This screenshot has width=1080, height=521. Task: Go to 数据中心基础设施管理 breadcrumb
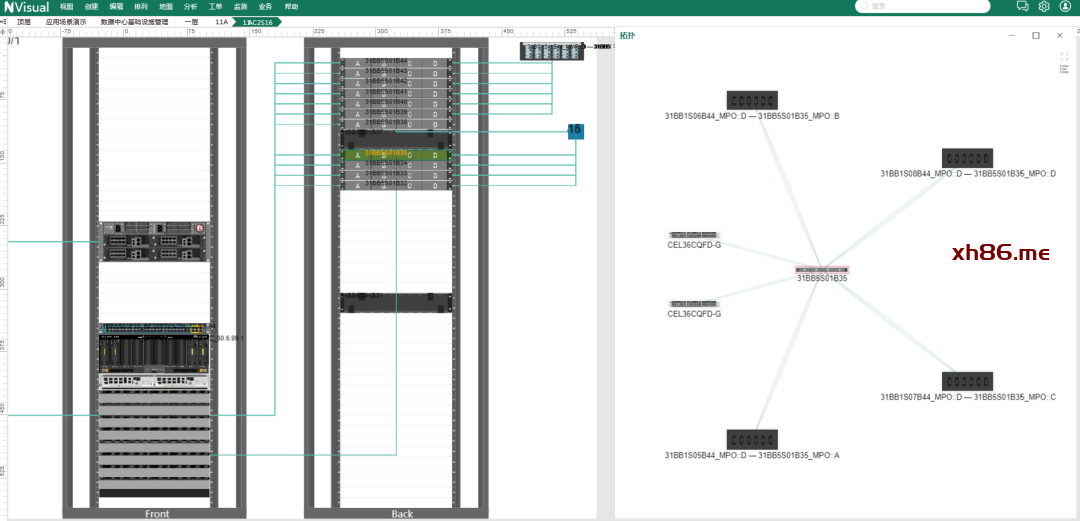(134, 22)
